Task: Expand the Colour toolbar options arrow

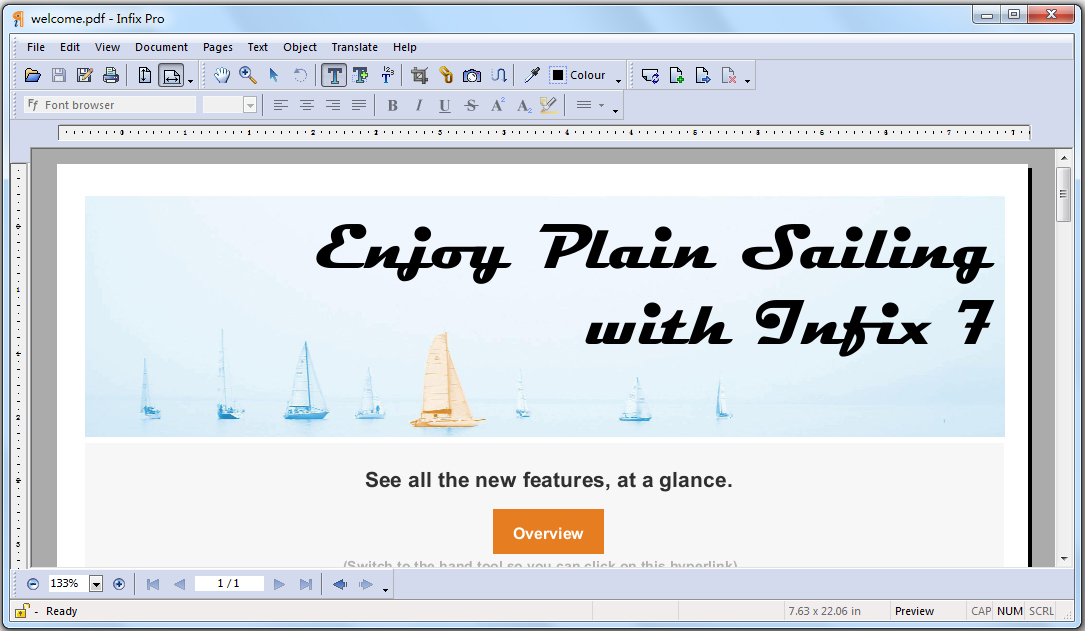Action: click(619, 82)
